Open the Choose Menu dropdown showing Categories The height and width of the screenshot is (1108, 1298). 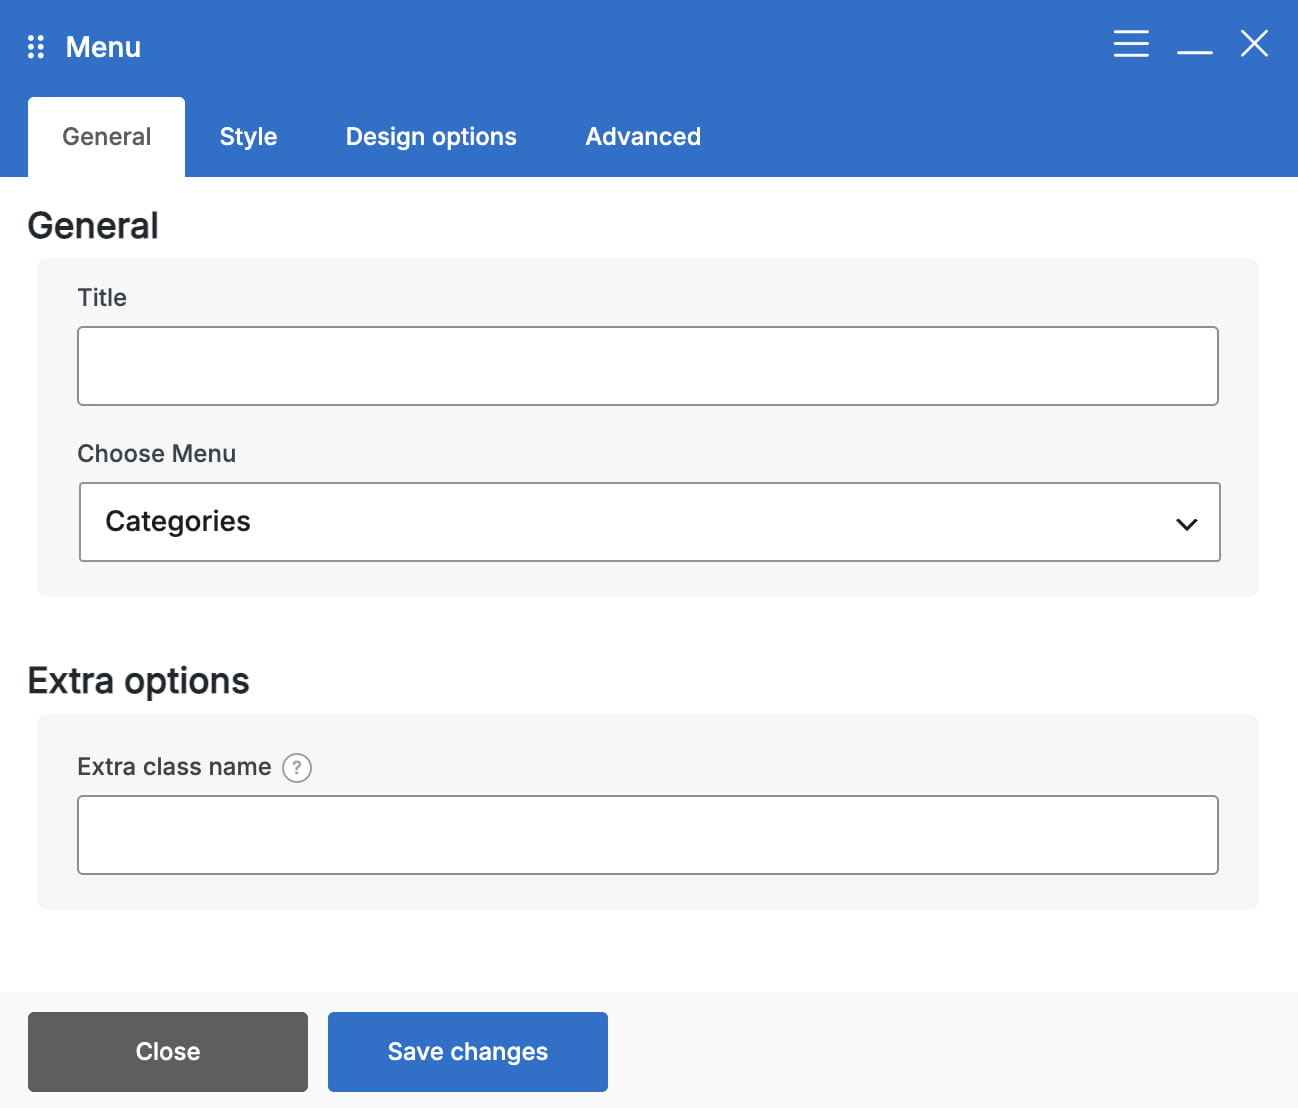coord(650,522)
